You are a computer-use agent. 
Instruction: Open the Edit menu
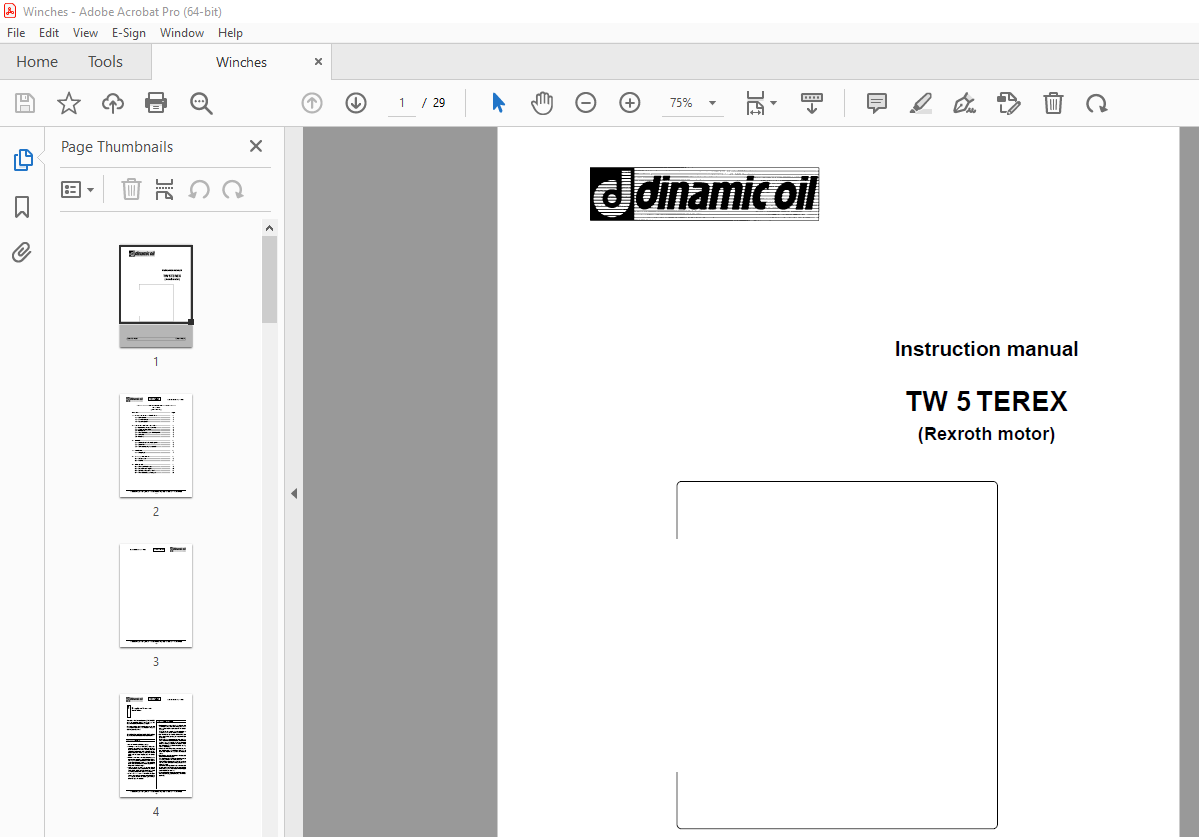pos(49,33)
